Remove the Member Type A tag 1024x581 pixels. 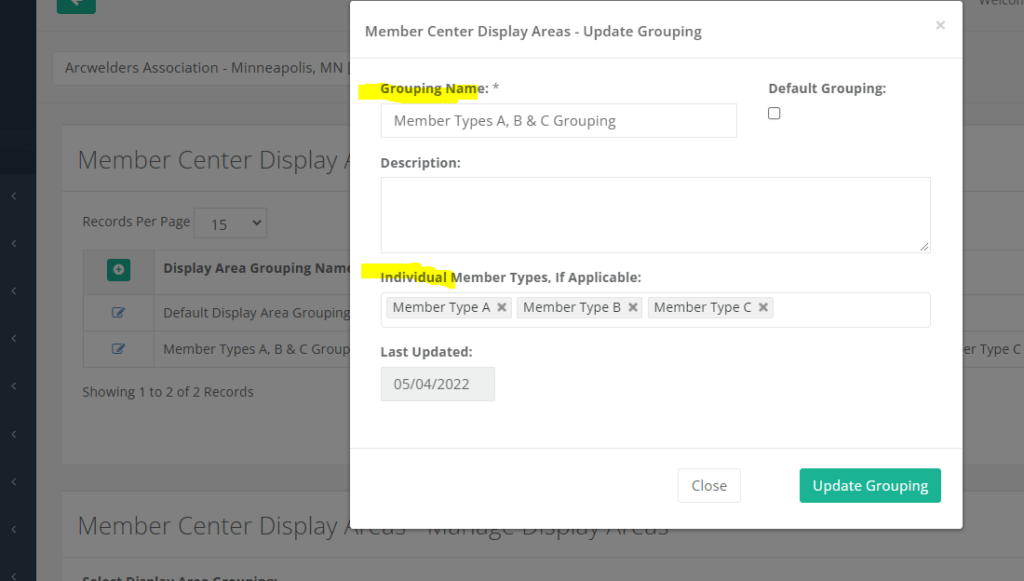502,308
